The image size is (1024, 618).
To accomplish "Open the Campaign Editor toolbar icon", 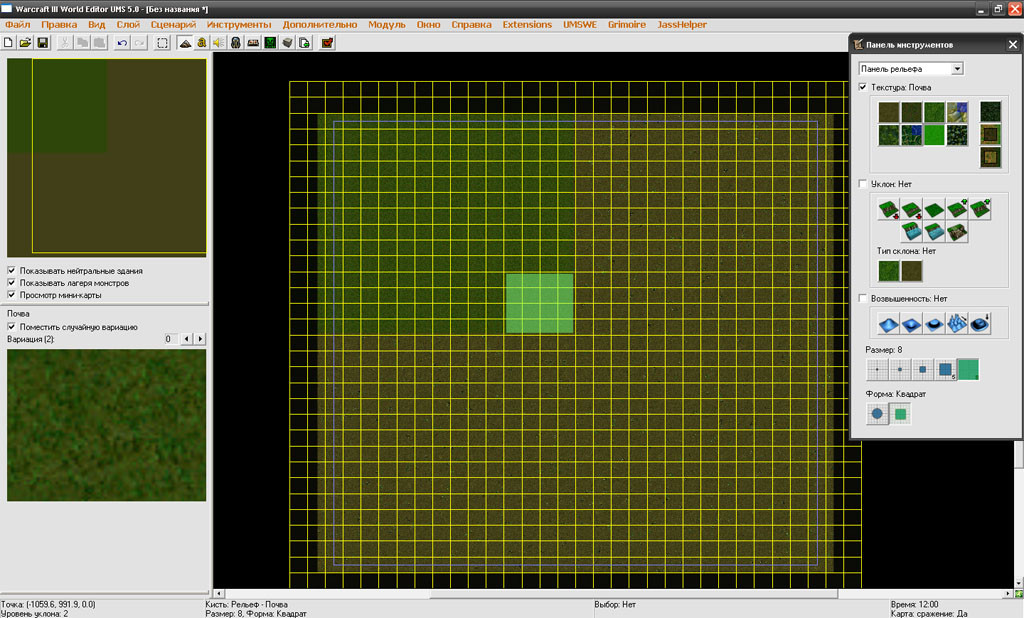I will (253, 42).
